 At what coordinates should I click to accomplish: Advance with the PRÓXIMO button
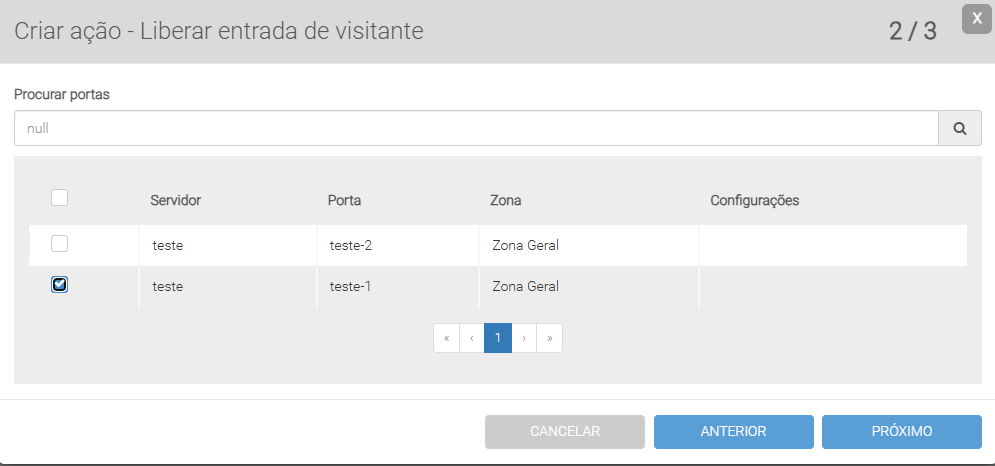(x=901, y=431)
